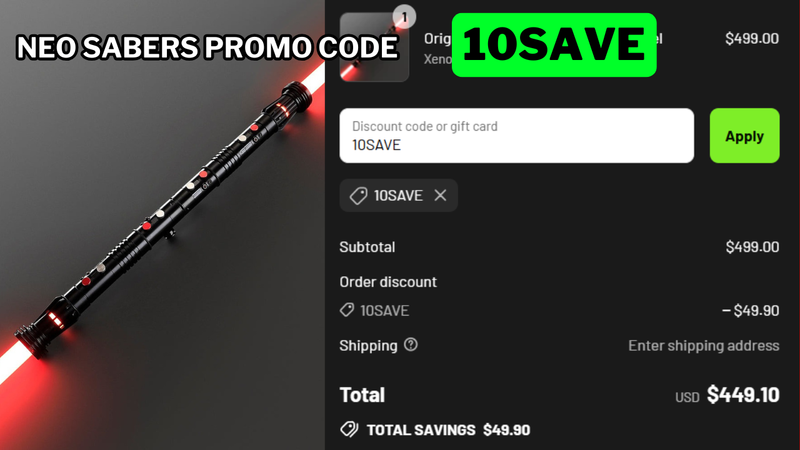
Task: Click the lightsaber product thumbnail
Action: (x=374, y=47)
